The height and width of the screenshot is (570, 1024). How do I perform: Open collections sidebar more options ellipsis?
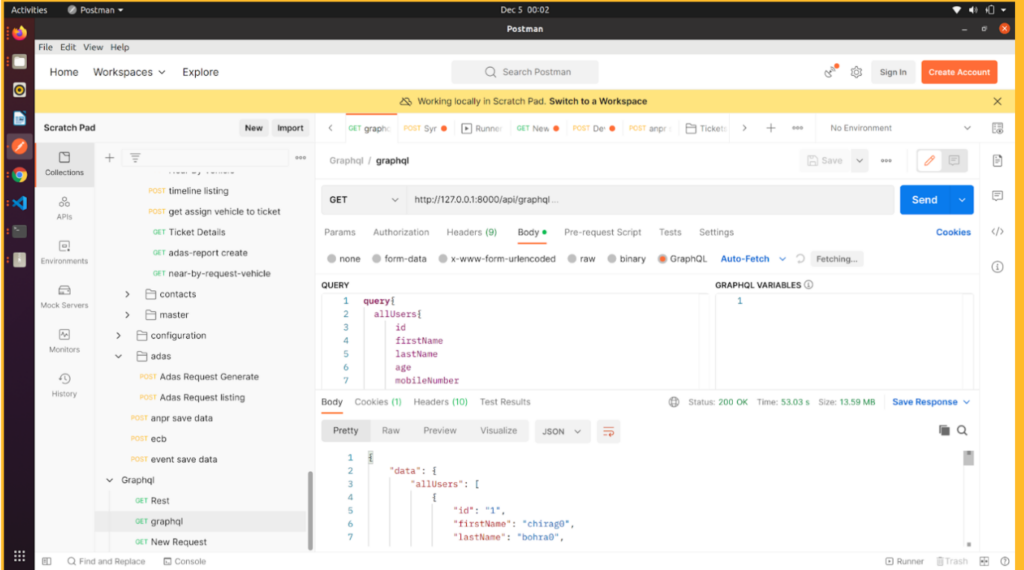[300, 157]
